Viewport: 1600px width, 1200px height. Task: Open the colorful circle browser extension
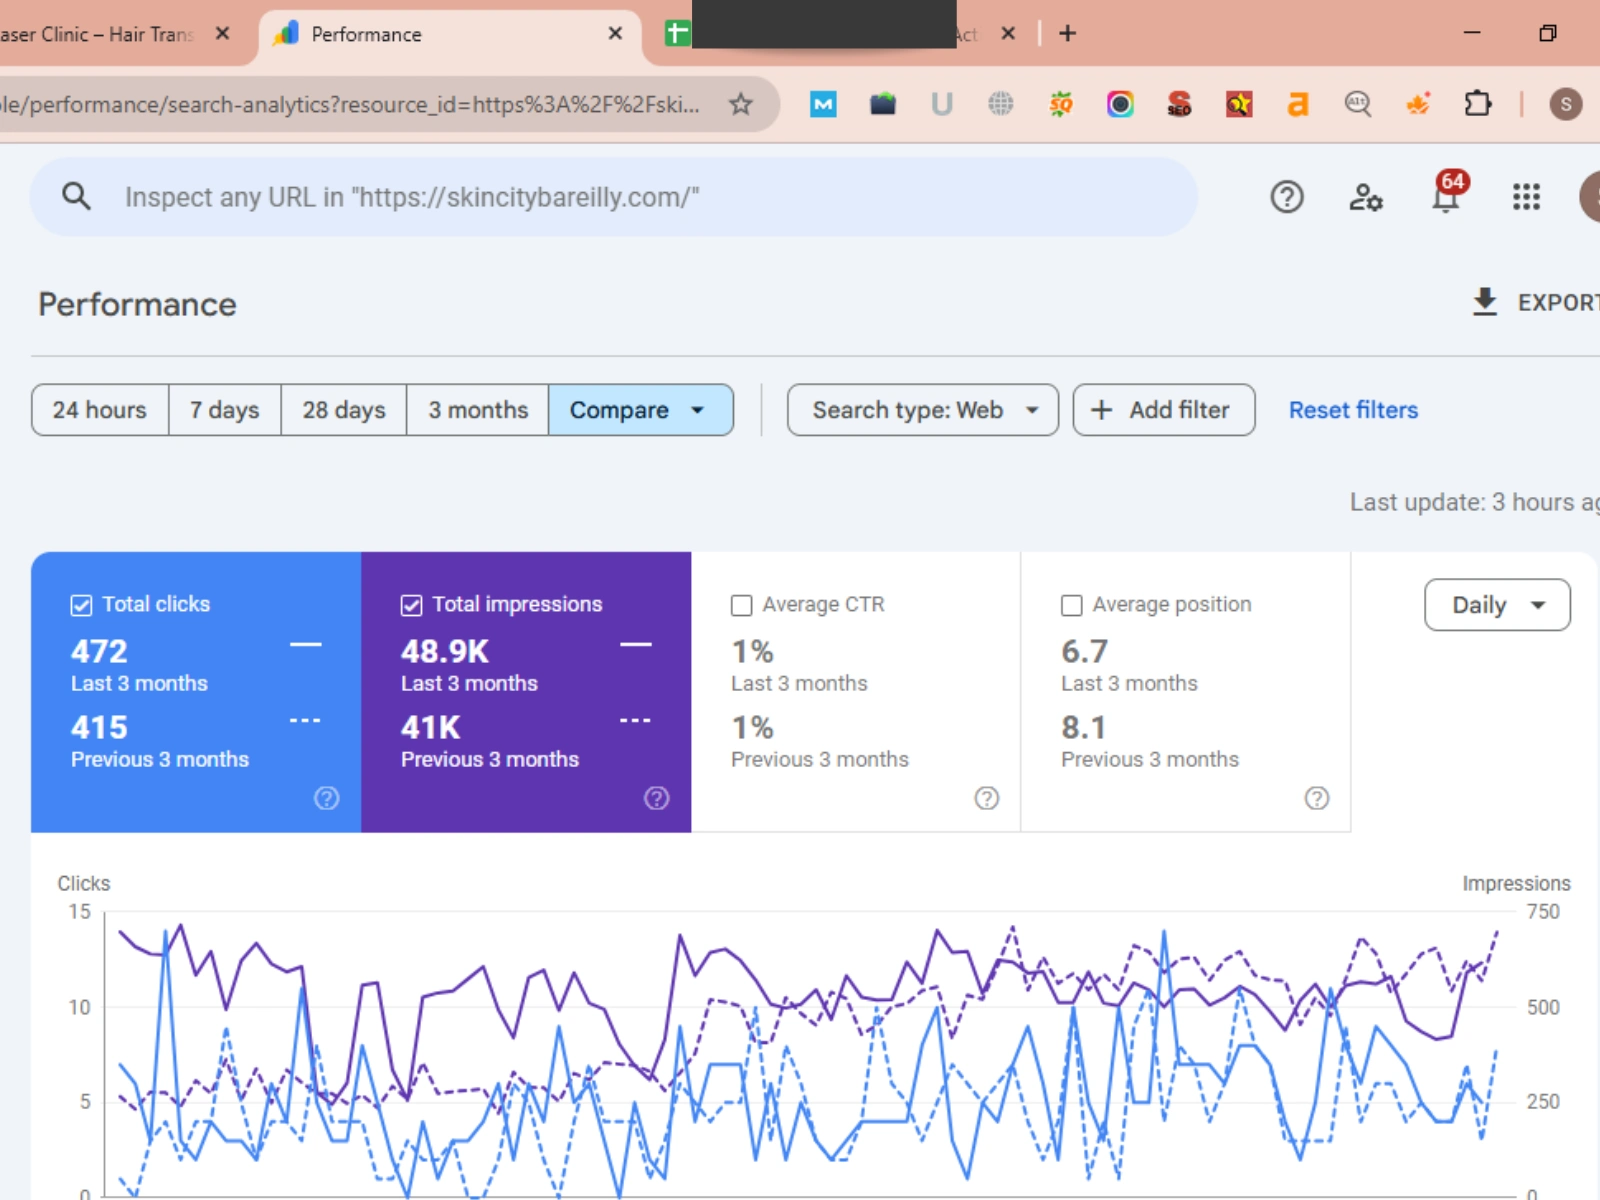point(1120,104)
